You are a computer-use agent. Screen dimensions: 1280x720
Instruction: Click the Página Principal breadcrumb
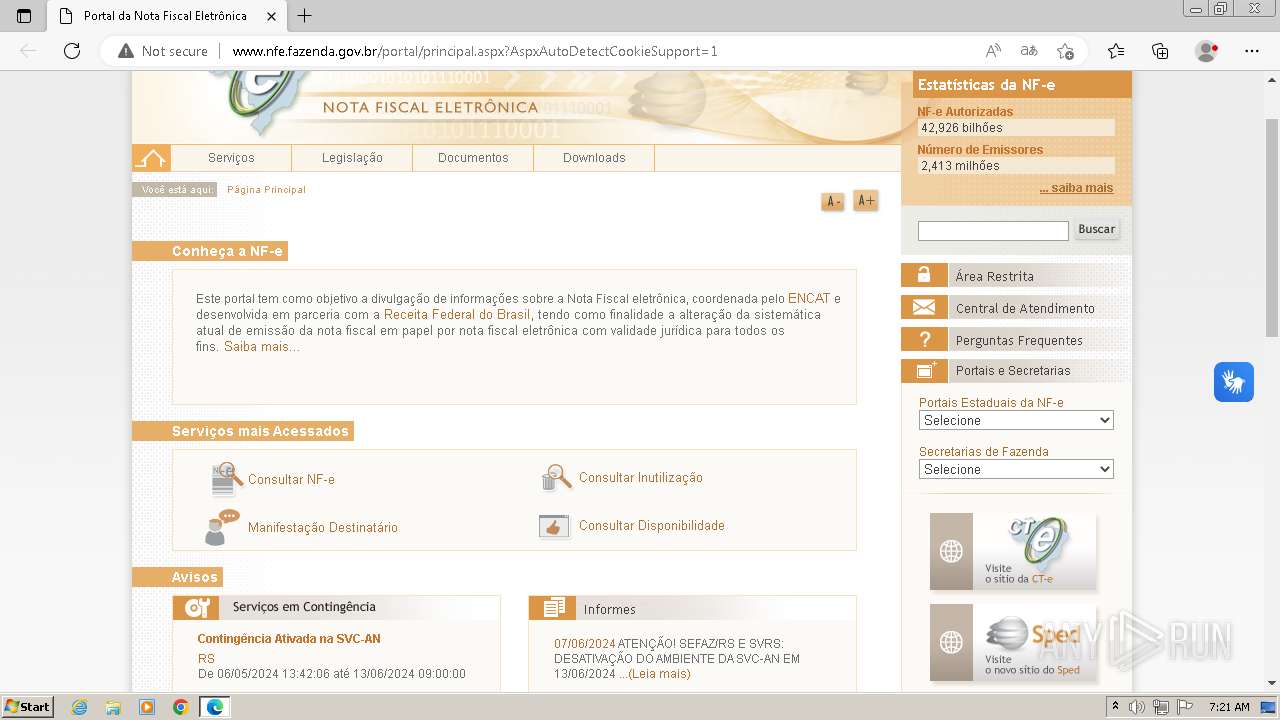[x=266, y=190]
